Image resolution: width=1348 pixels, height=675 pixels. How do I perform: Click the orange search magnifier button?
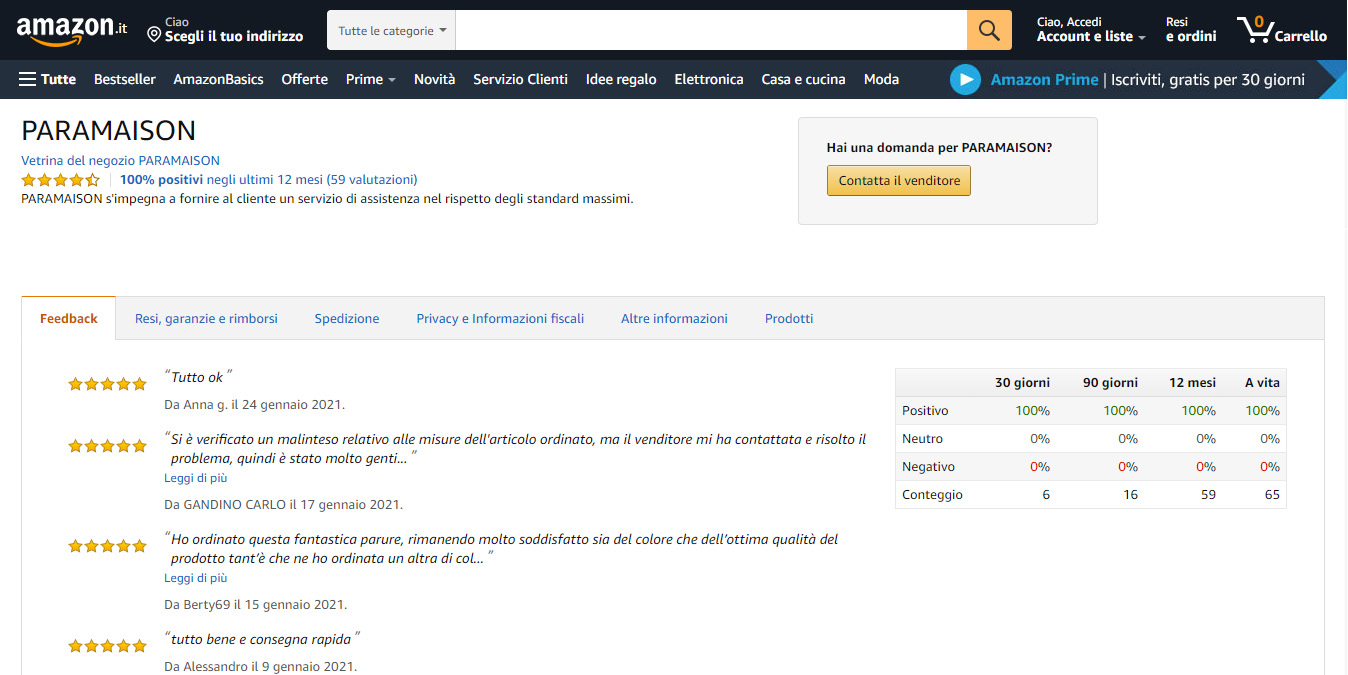(989, 30)
